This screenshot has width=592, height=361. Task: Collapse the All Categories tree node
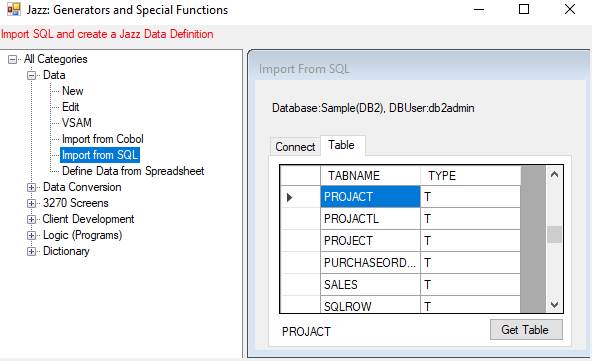pyautogui.click(x=12, y=59)
